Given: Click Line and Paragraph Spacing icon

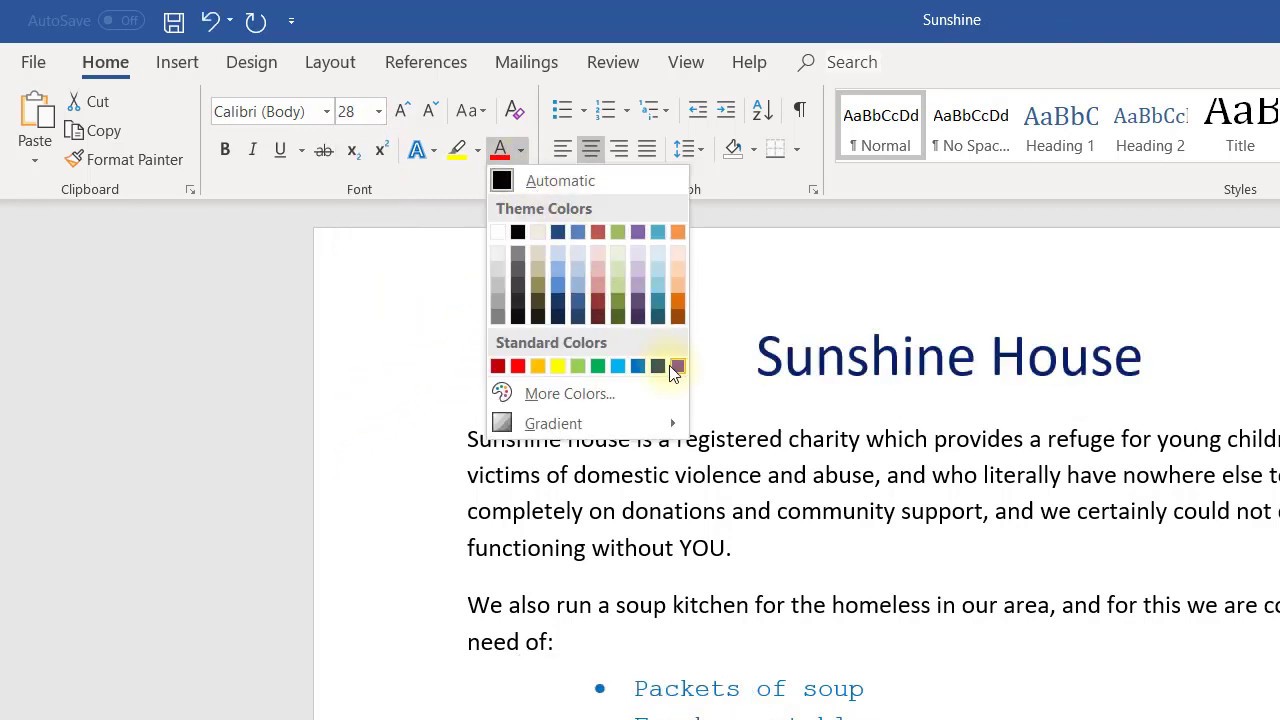Looking at the screenshot, I should click(683, 150).
